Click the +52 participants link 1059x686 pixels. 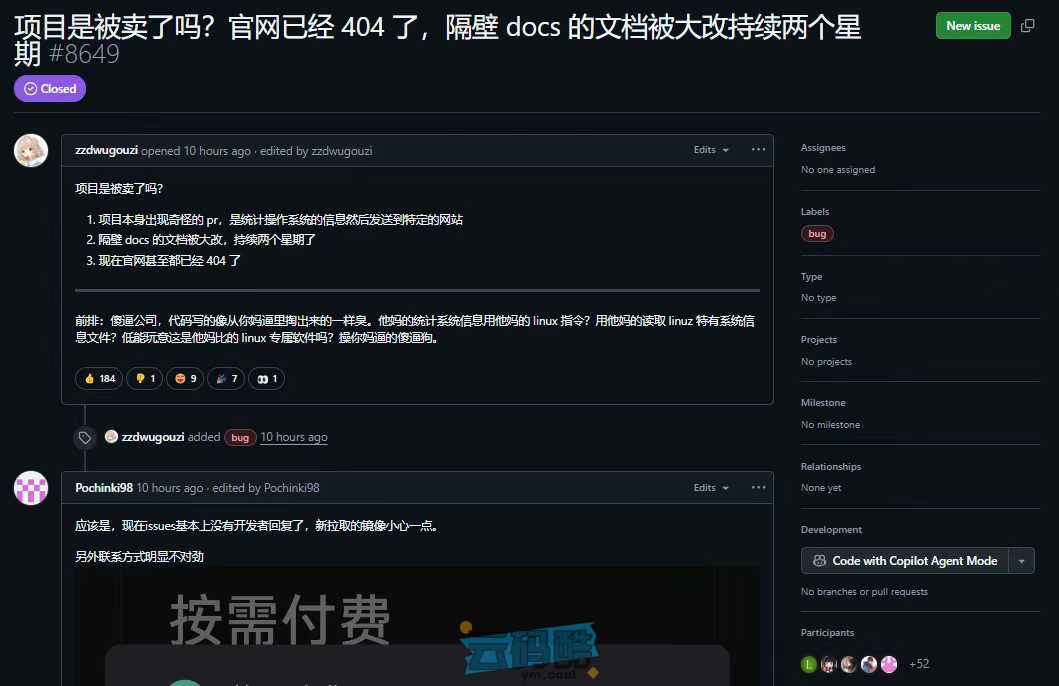pos(918,663)
